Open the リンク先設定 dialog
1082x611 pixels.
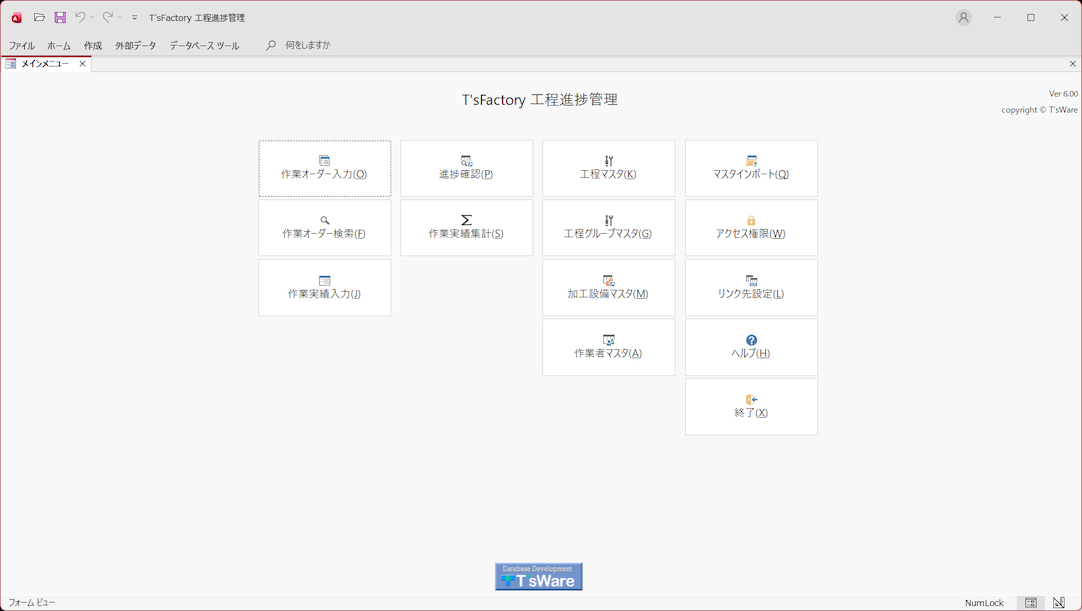[751, 288]
